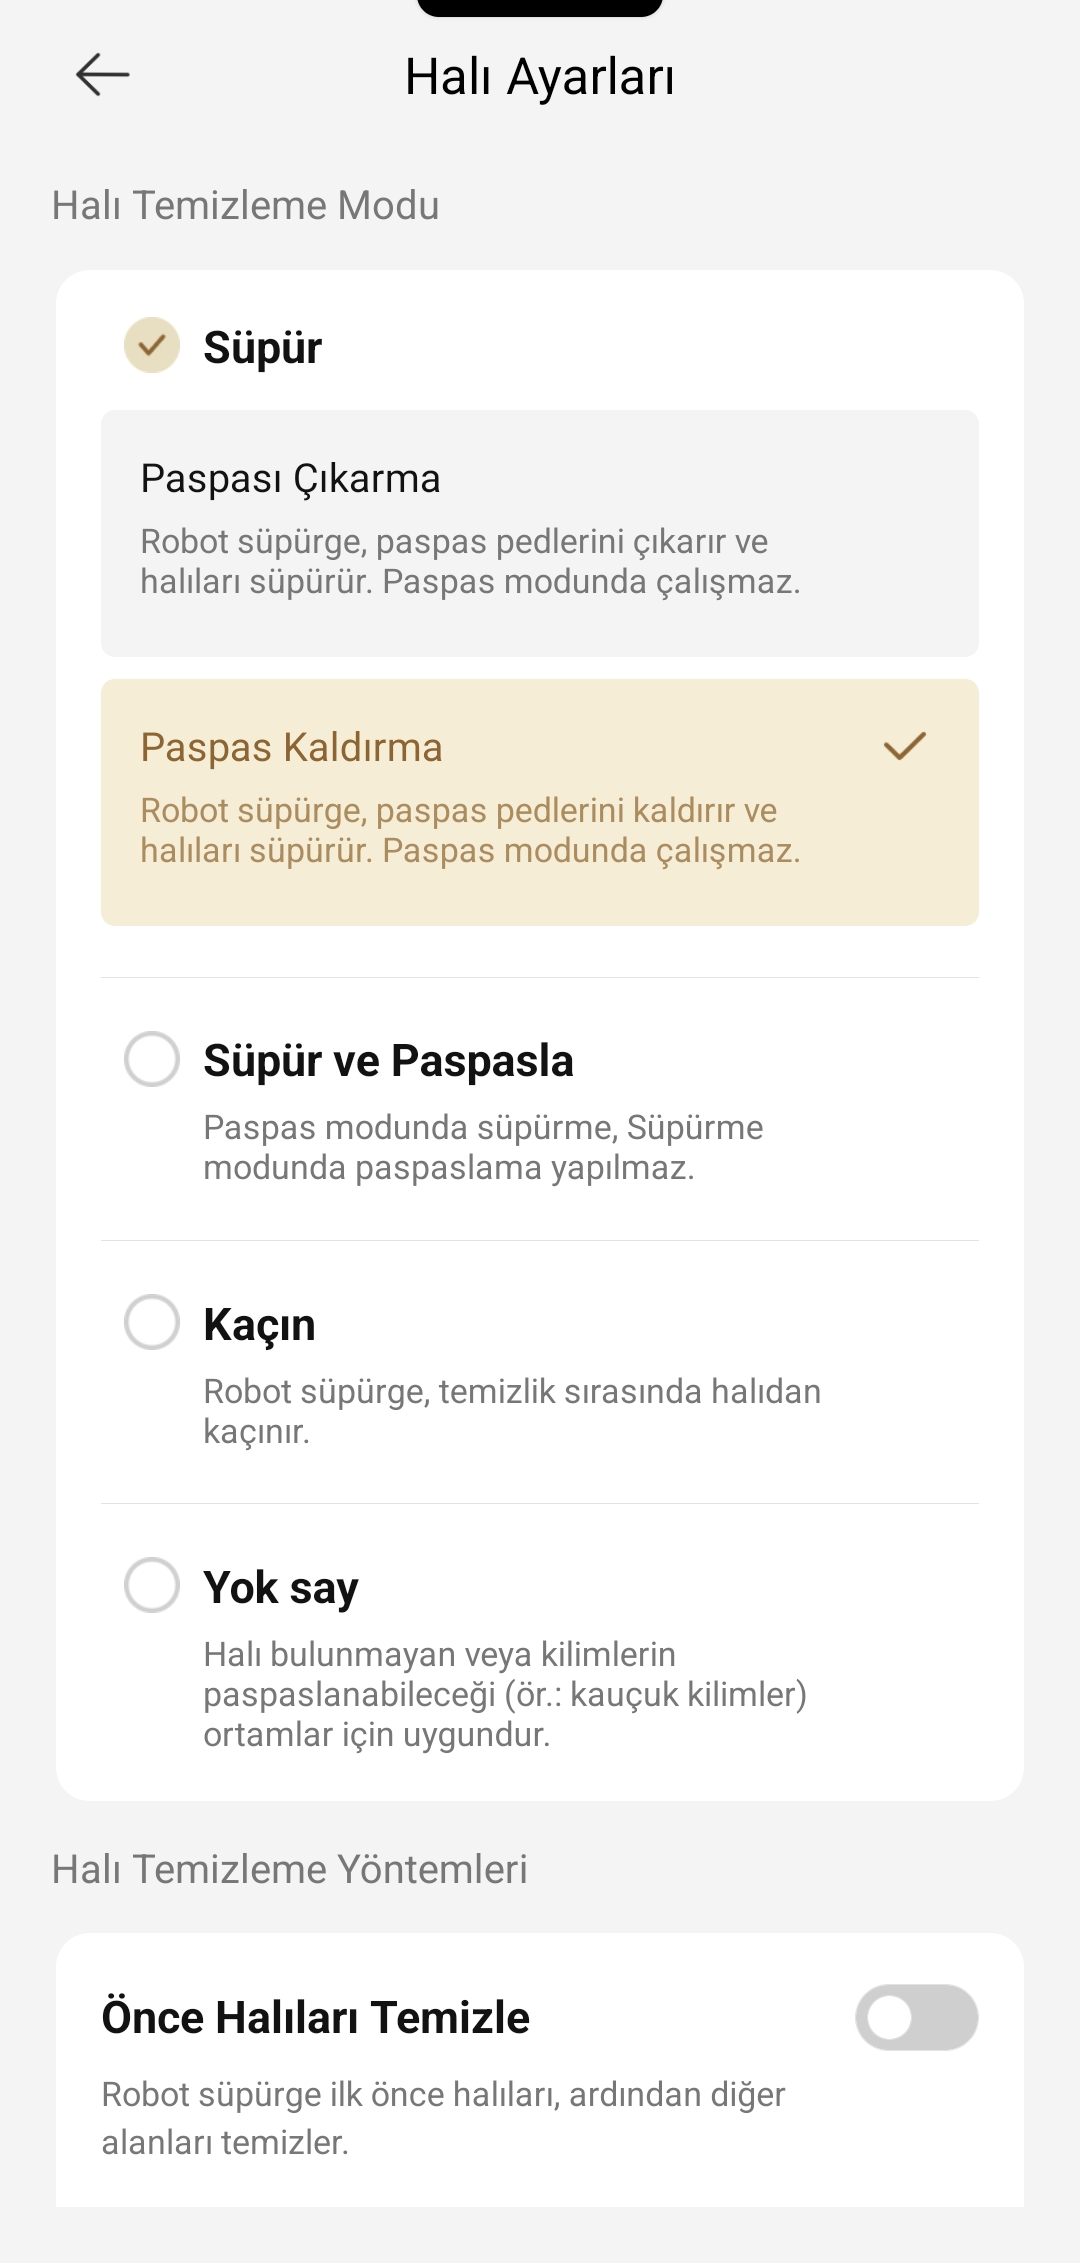
Task: Select the Kaçın radio button
Action: pos(152,1322)
